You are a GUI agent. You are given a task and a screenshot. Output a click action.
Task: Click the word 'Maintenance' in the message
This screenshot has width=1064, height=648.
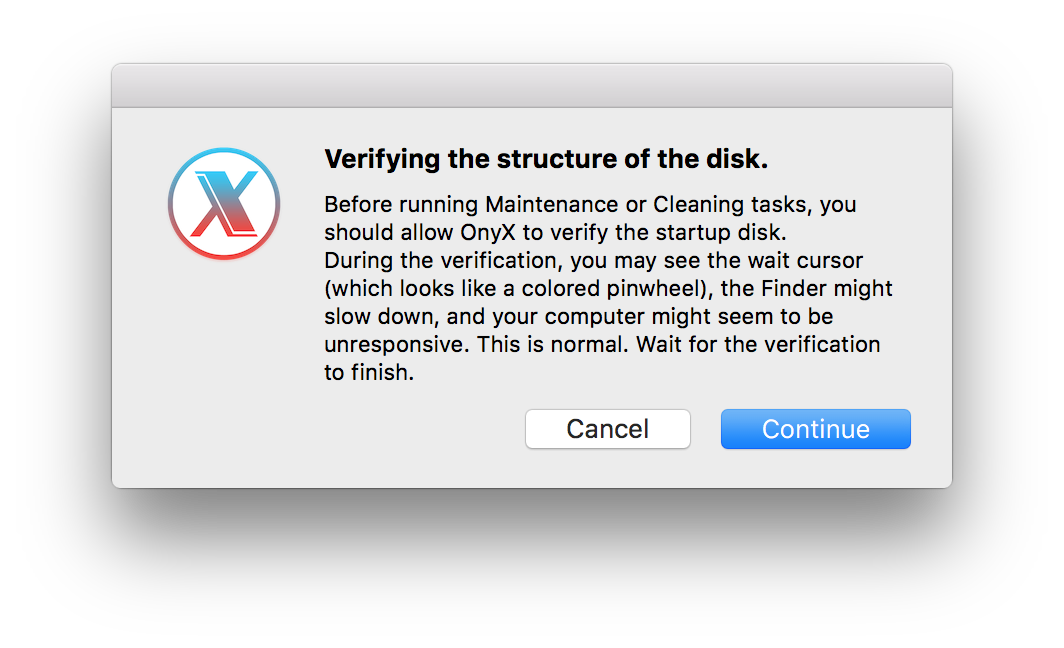552,204
